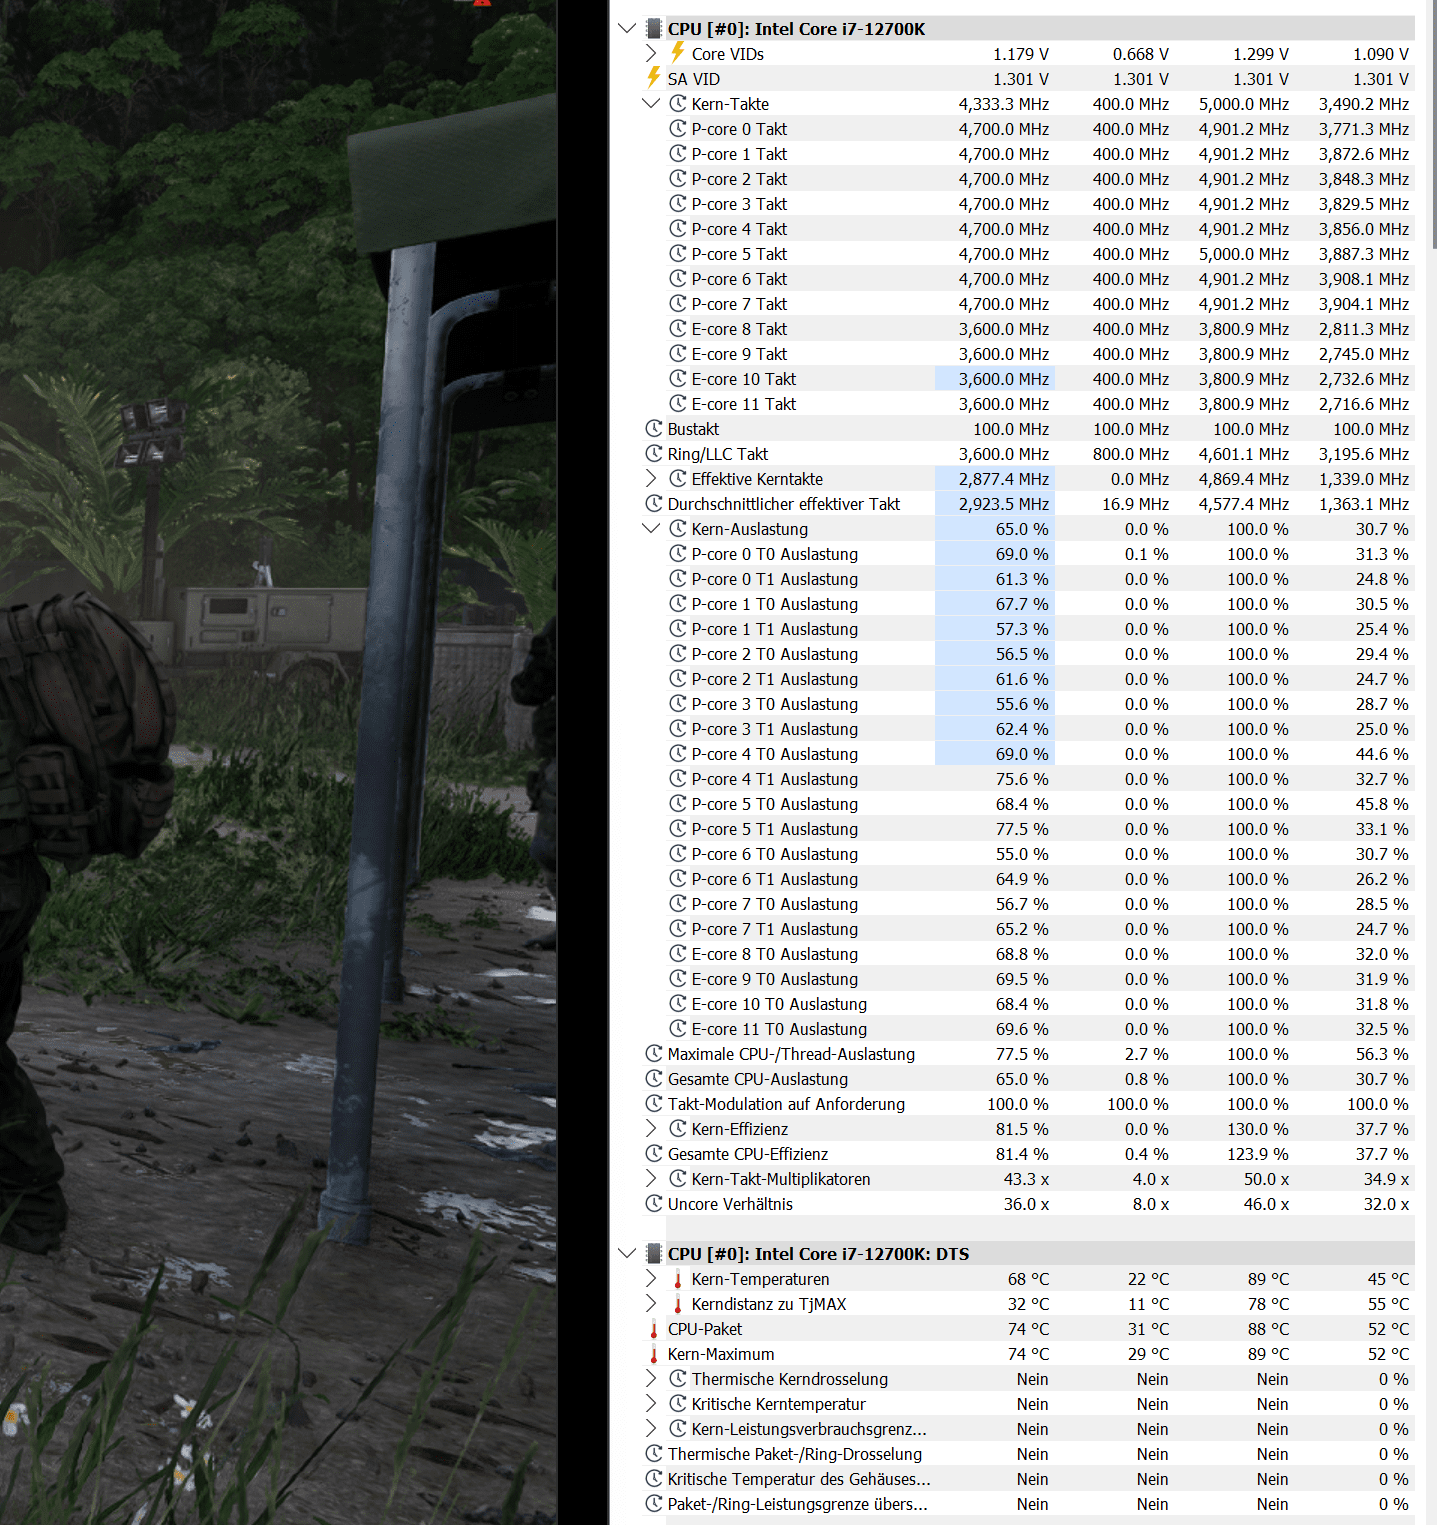
Task: Expand Kritische Kerntemperatur row
Action: point(651,1404)
